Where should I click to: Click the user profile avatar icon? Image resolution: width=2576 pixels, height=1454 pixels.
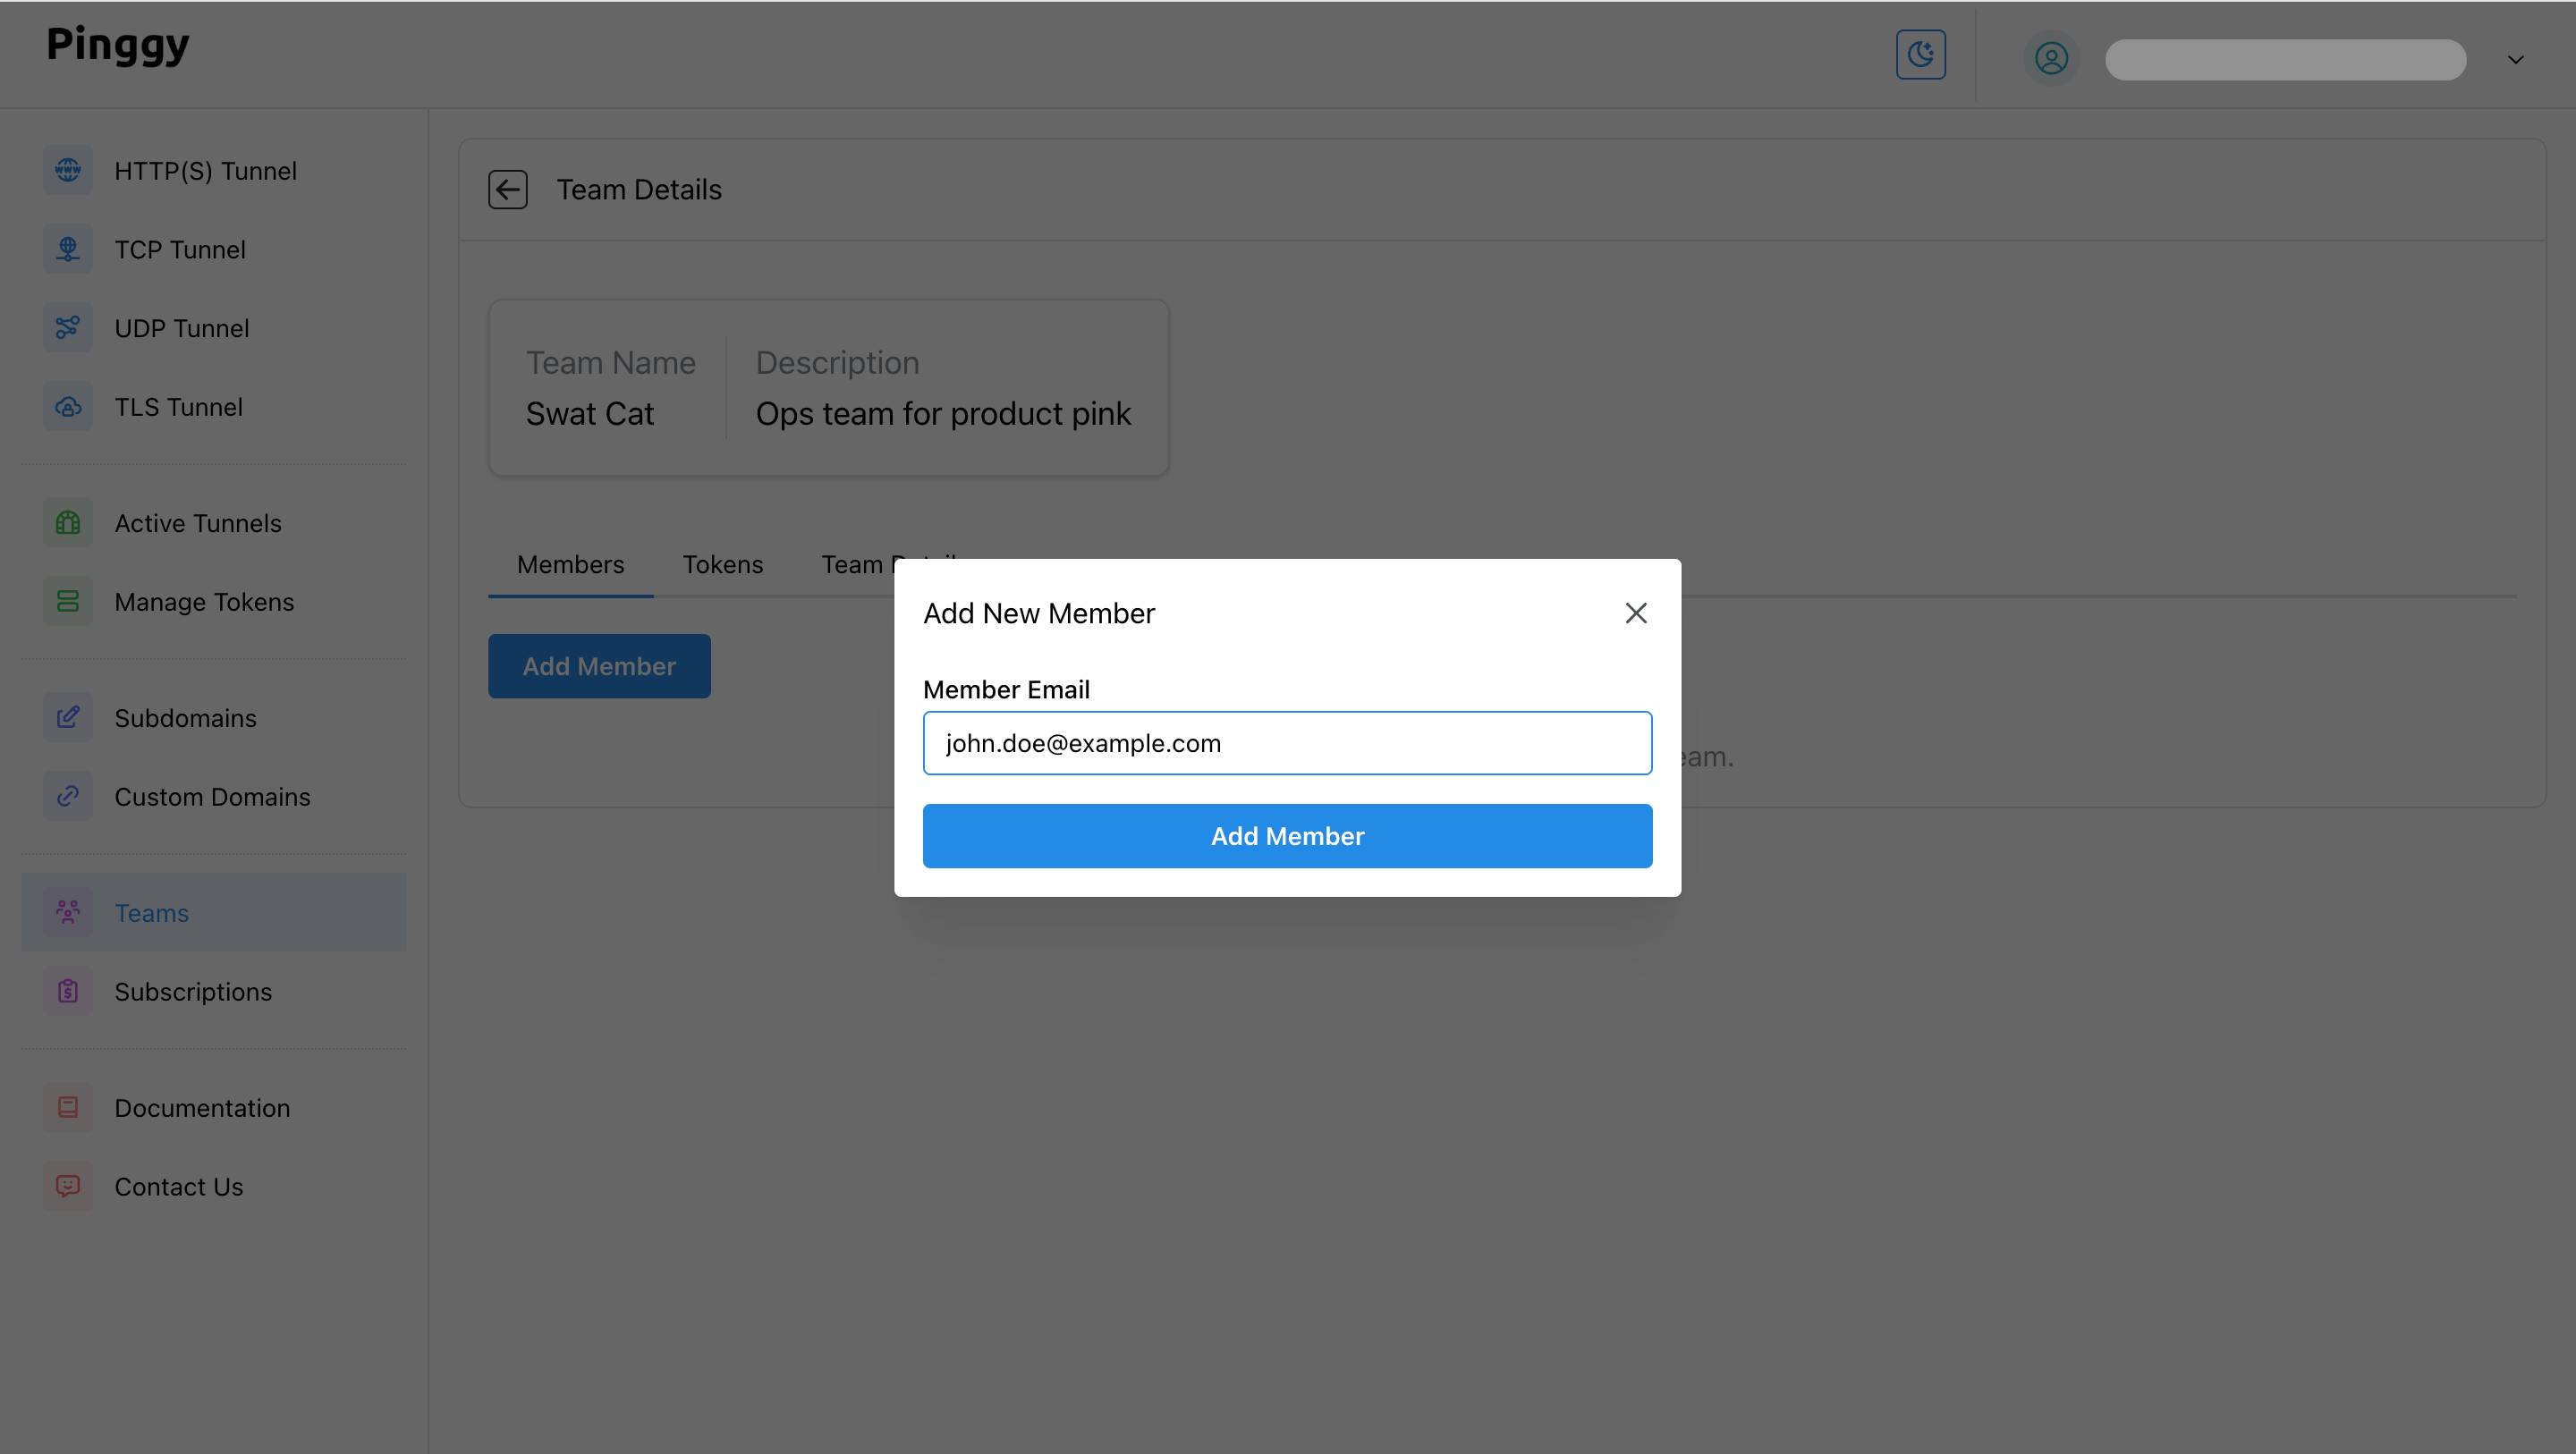pos(2051,59)
